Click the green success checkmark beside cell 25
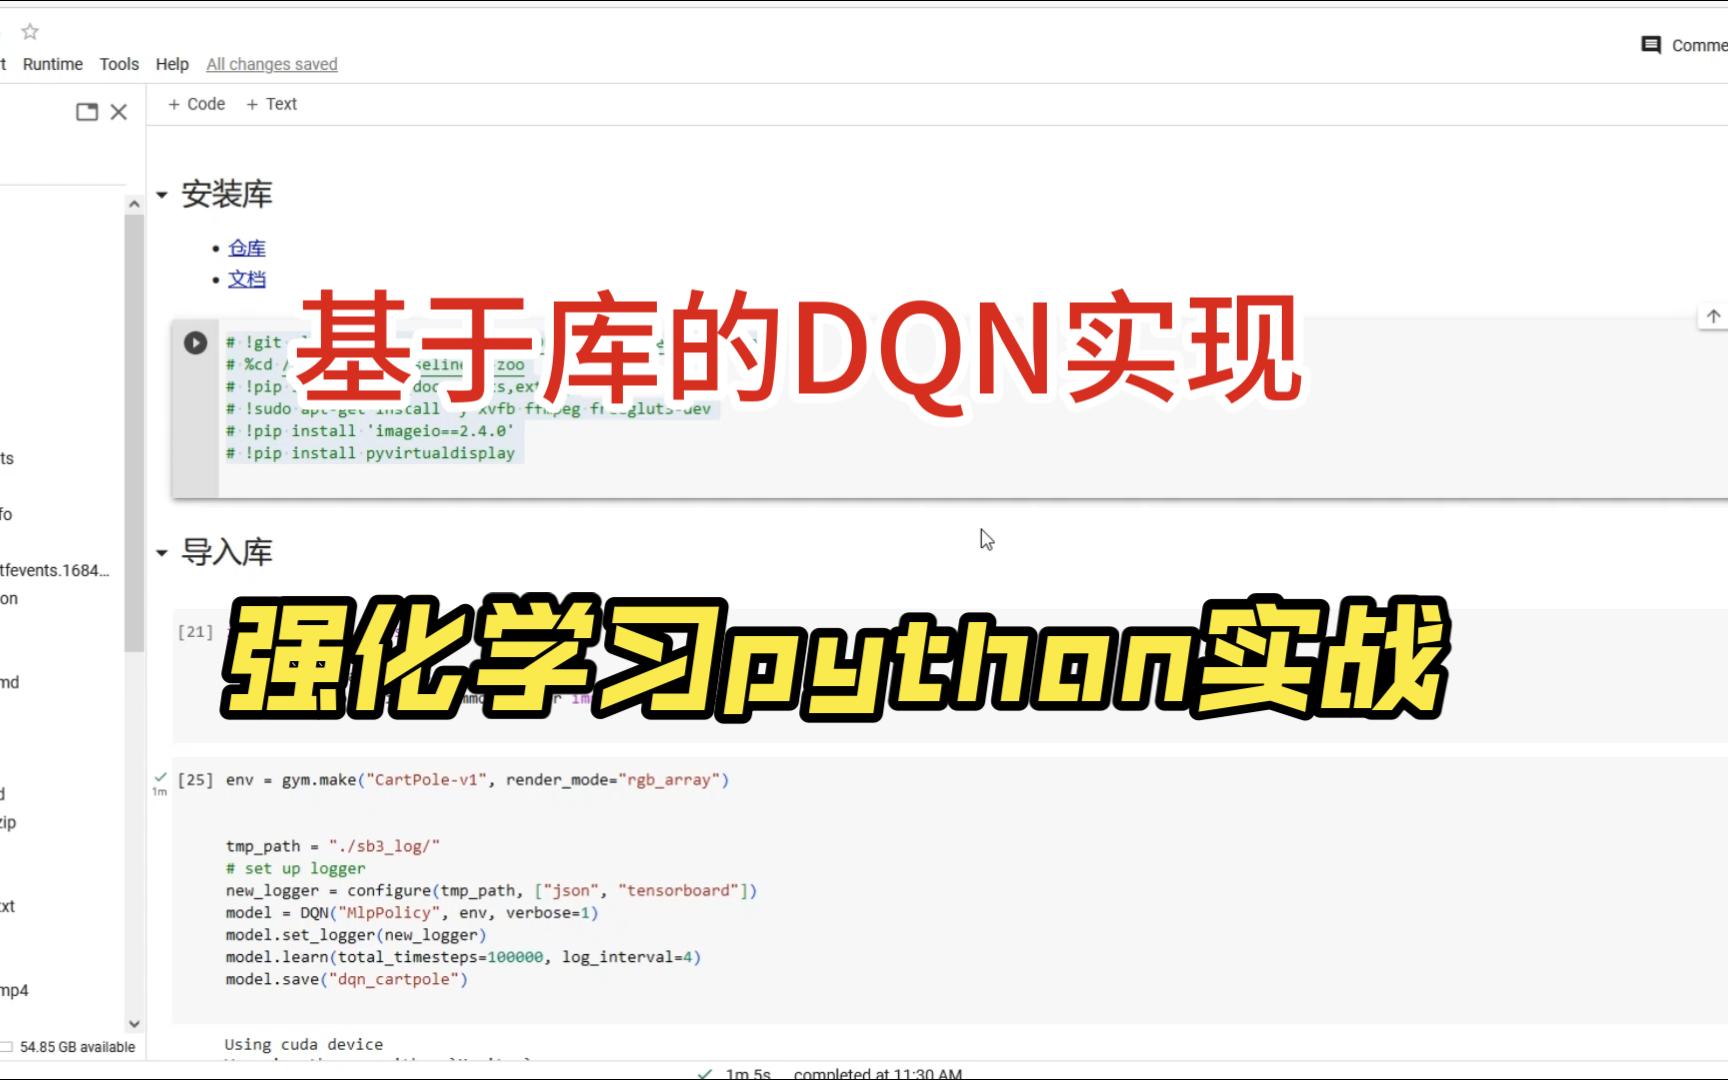 (x=160, y=776)
